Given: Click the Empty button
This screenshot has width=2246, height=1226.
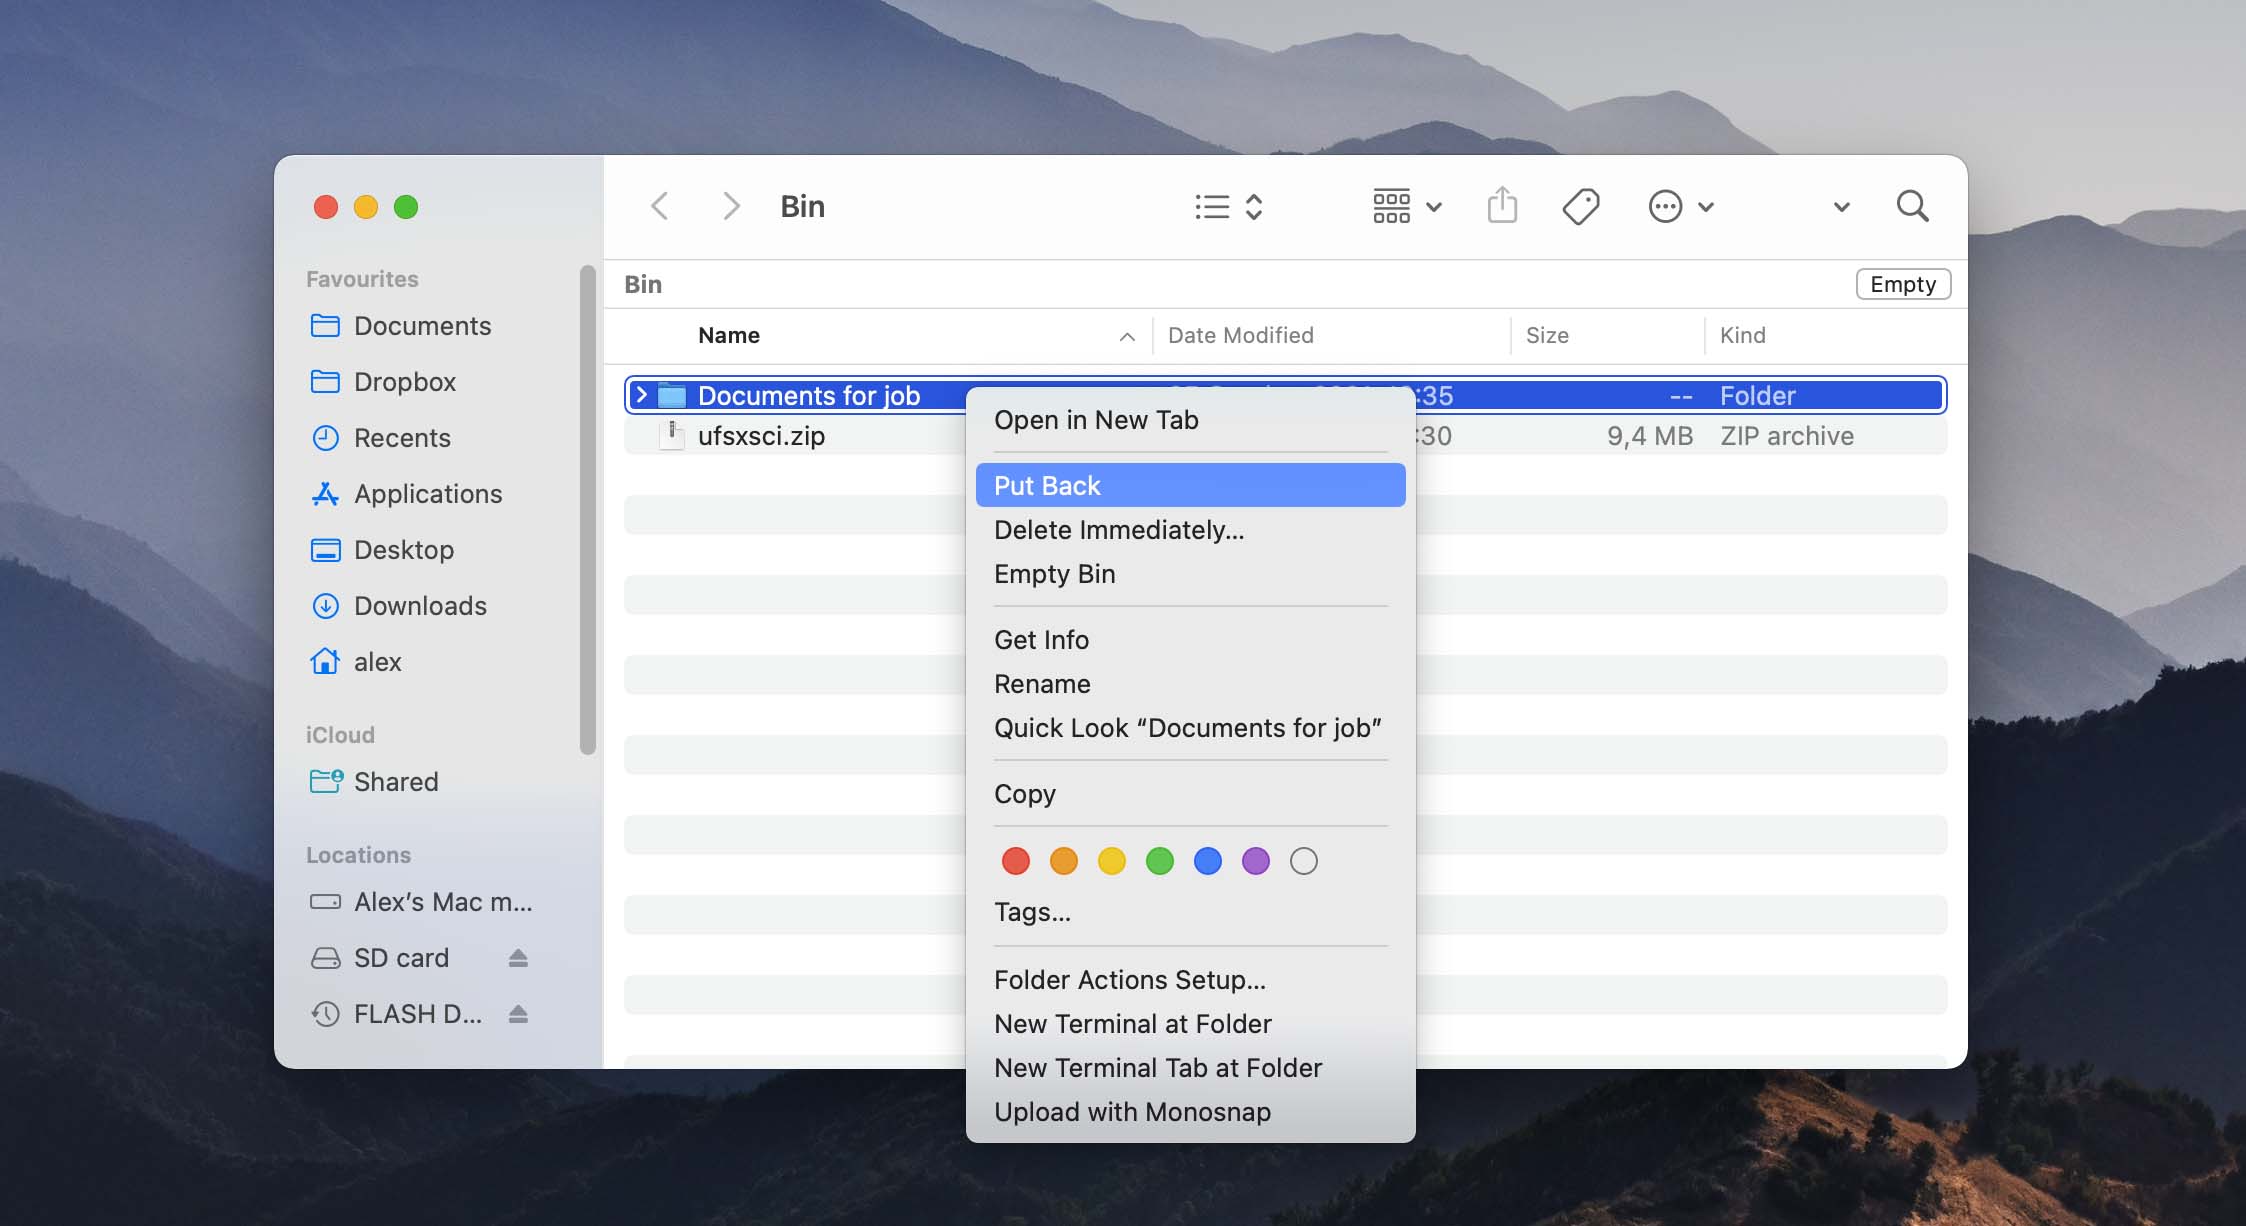Looking at the screenshot, I should click(1903, 284).
